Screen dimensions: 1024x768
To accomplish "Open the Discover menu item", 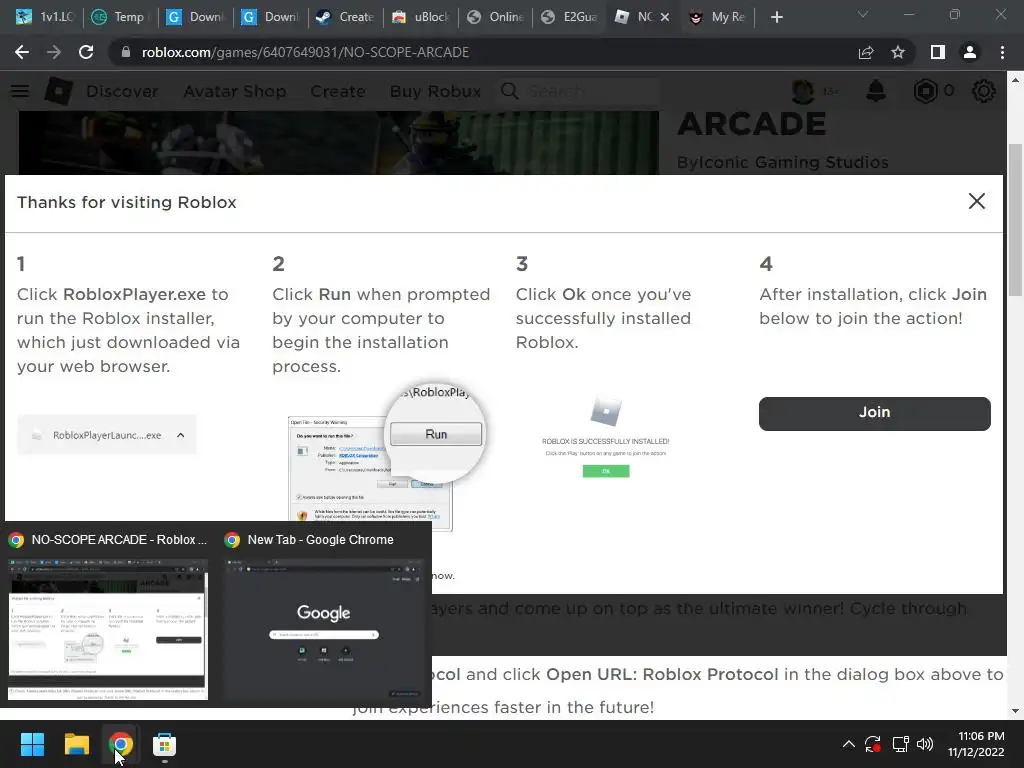I will (122, 91).
